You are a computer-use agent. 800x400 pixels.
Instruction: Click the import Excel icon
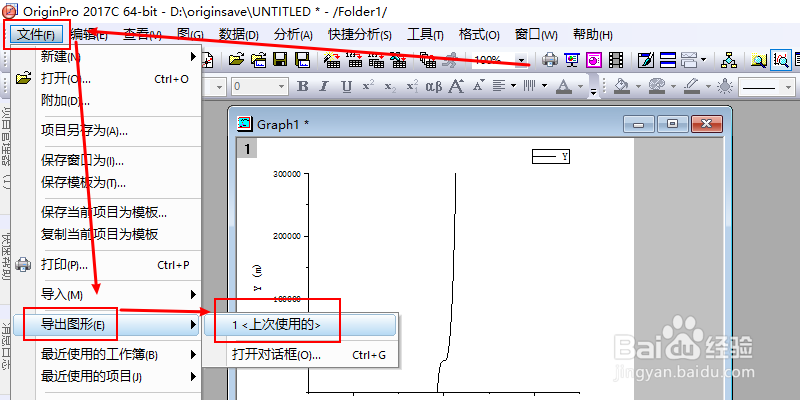point(398,60)
